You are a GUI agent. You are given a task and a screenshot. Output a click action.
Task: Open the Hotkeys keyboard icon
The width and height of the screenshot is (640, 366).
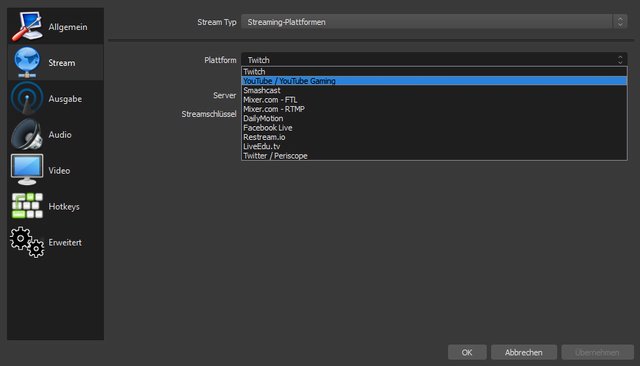pos(27,206)
